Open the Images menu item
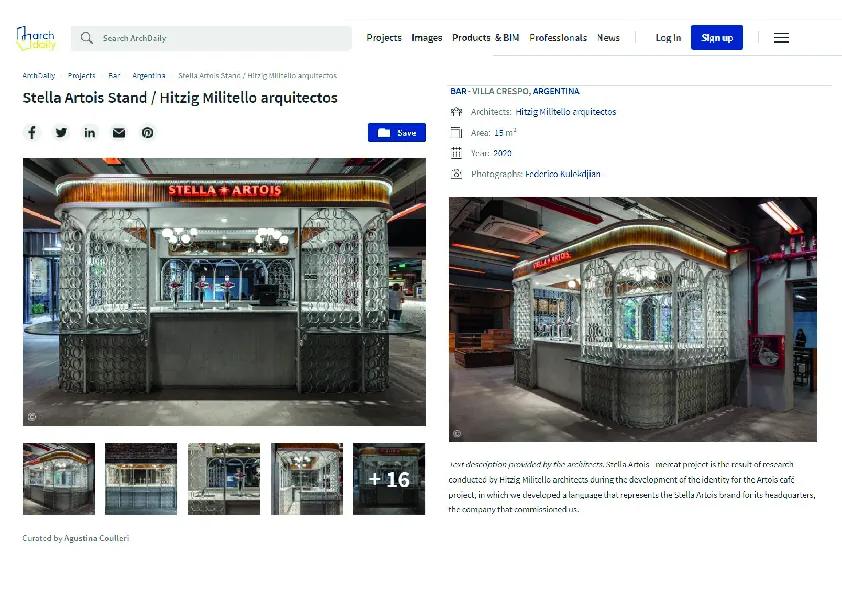The image size is (842, 596). click(x=426, y=38)
